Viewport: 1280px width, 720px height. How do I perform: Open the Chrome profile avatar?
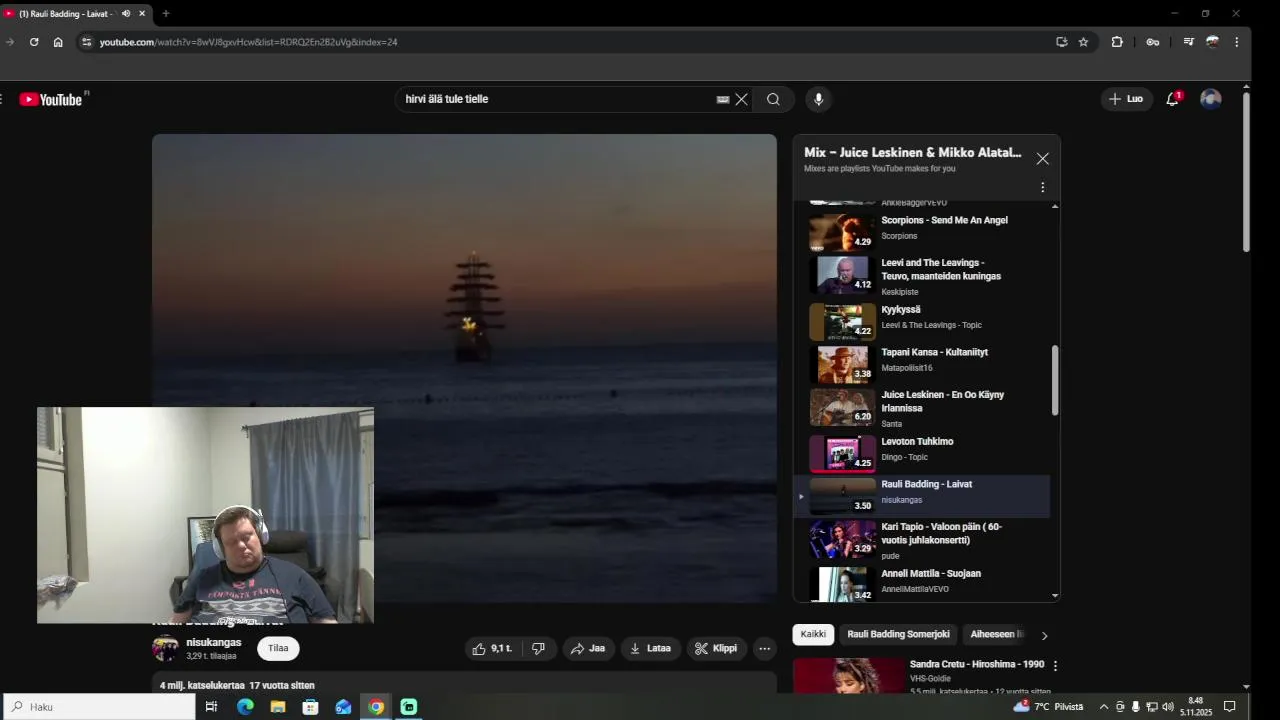pos(1212,42)
